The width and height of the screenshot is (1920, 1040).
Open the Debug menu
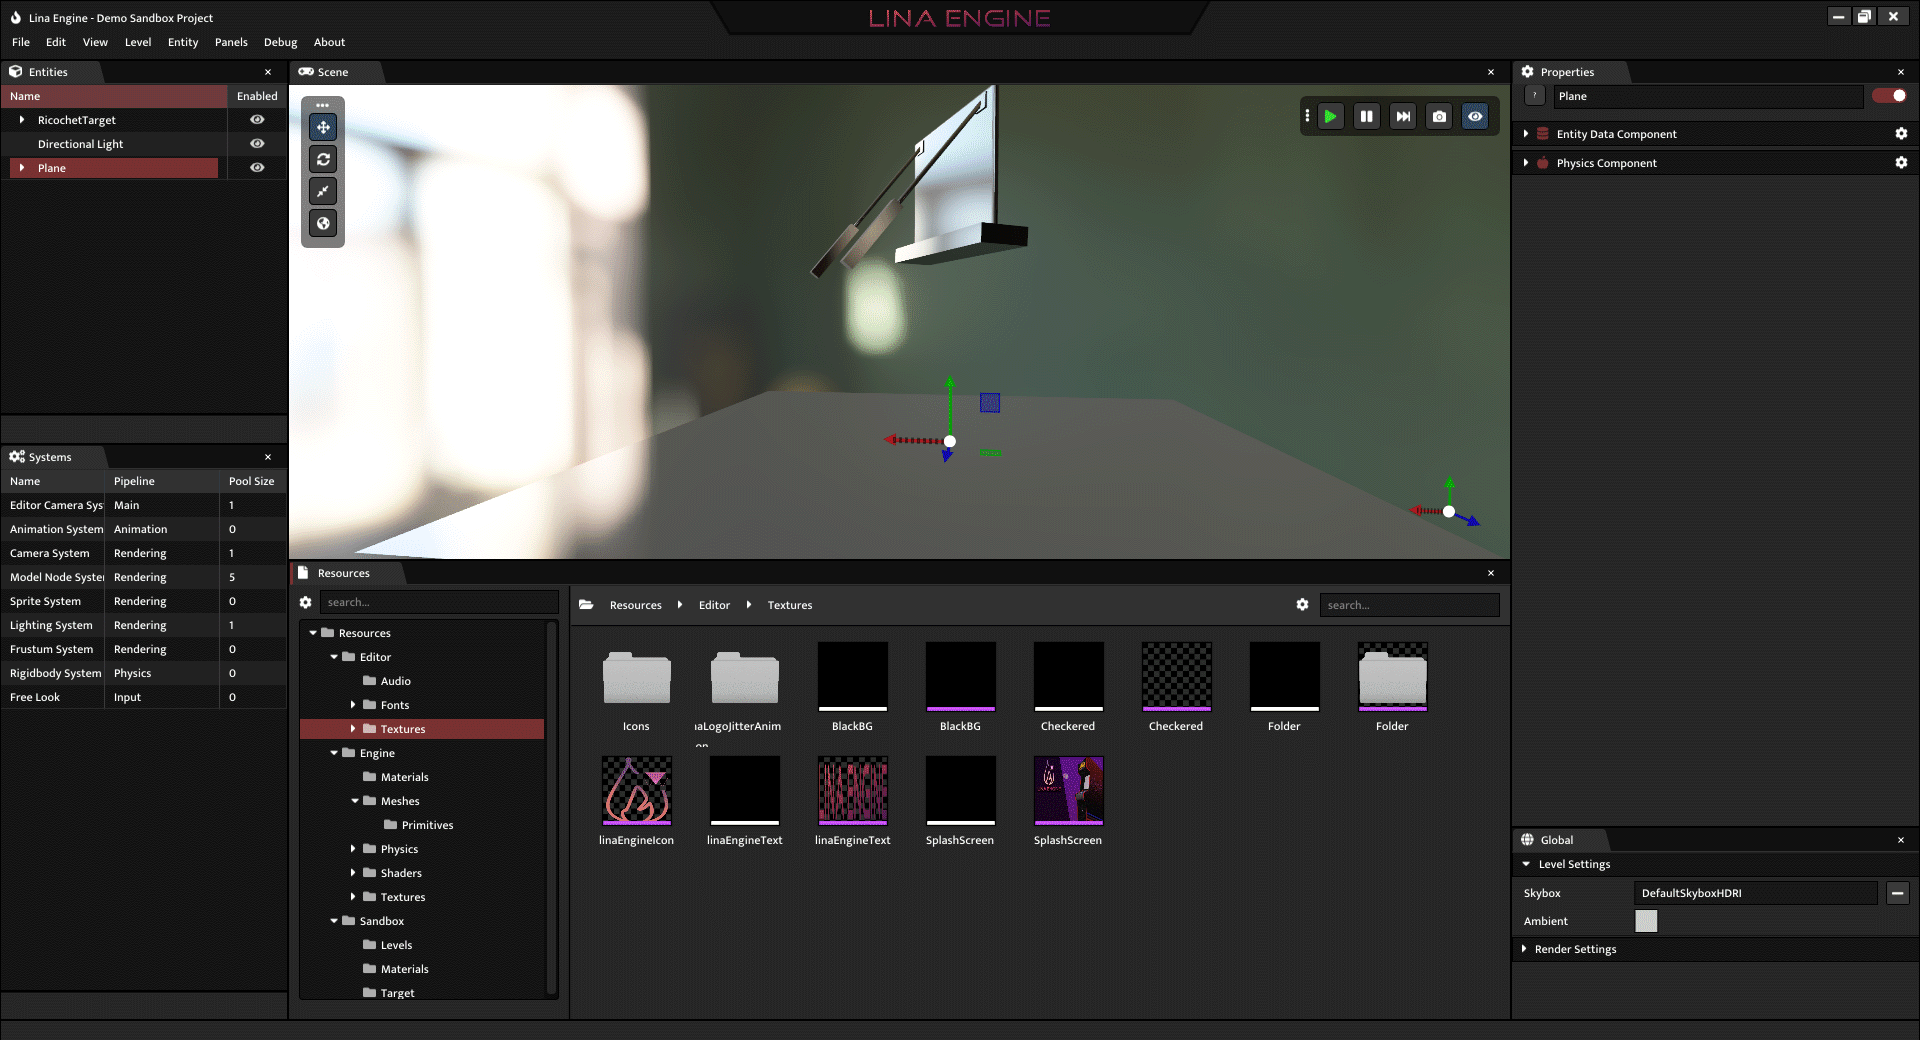281,42
